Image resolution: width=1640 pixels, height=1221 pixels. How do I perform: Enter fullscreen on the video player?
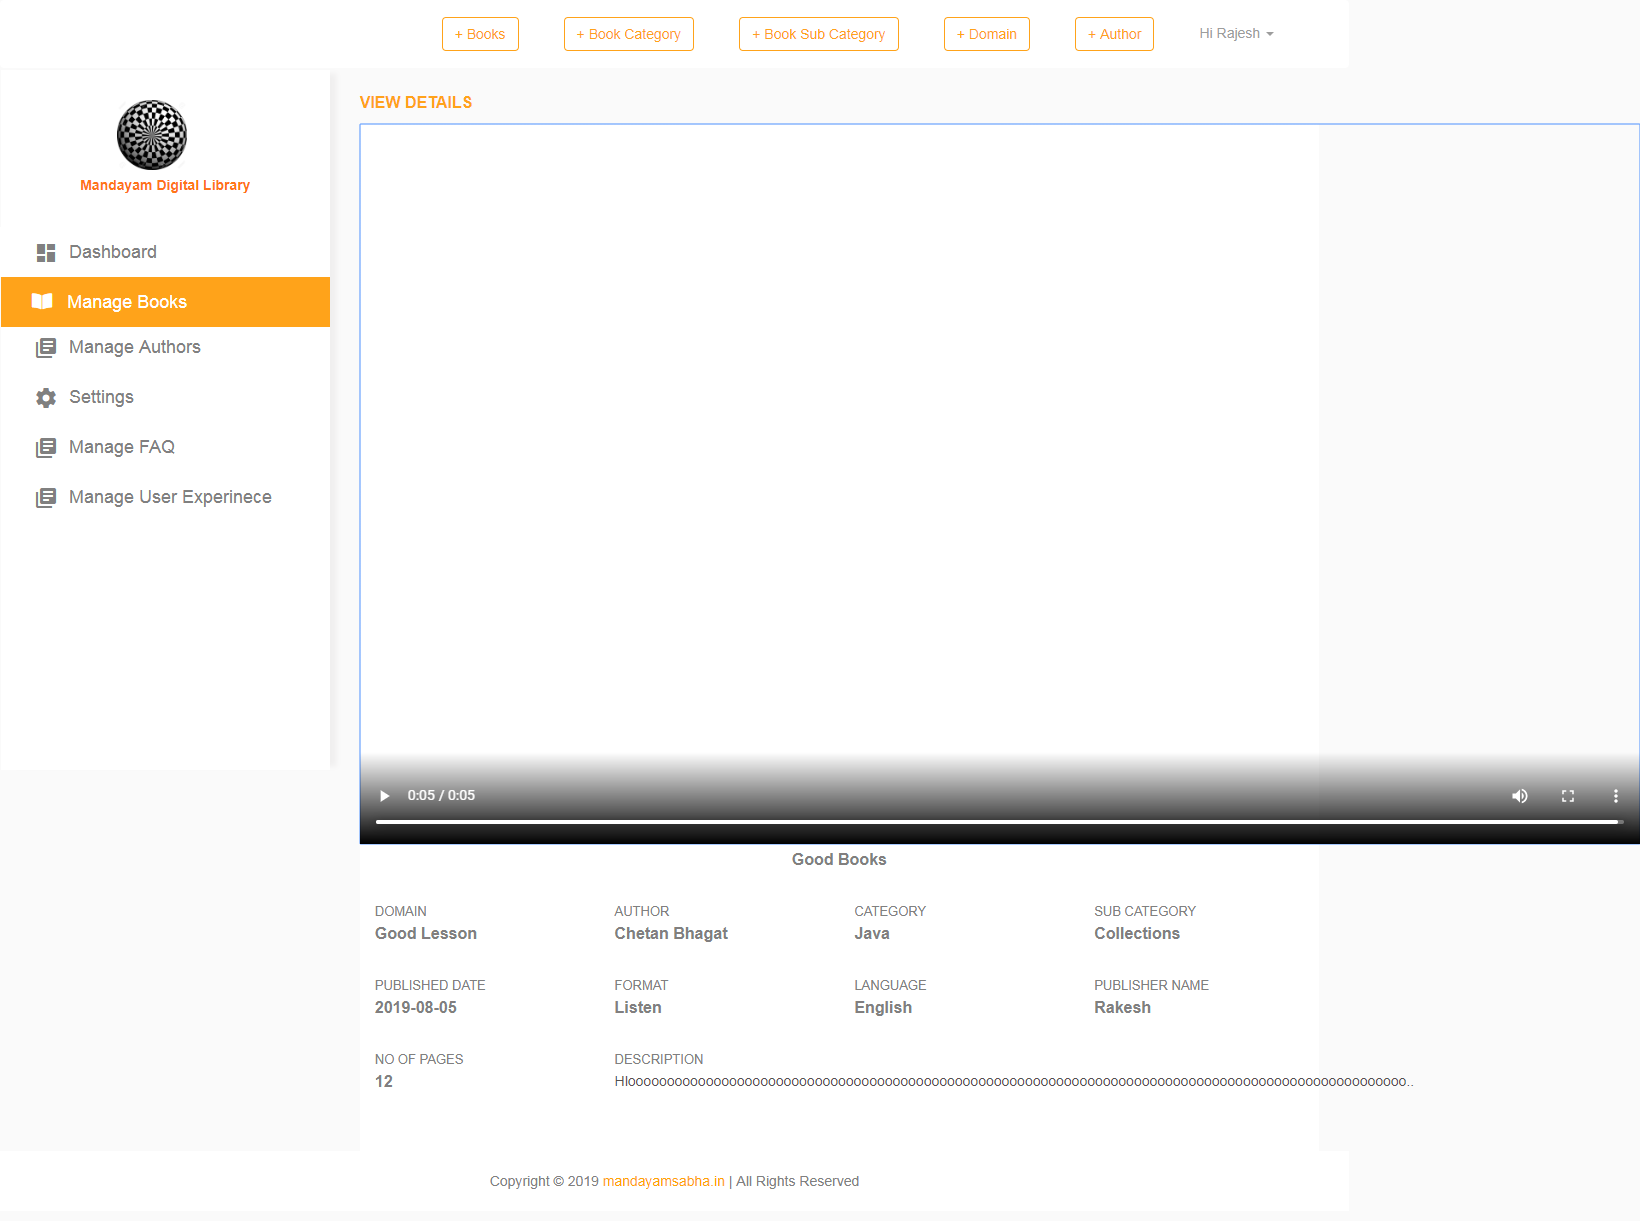1567,796
